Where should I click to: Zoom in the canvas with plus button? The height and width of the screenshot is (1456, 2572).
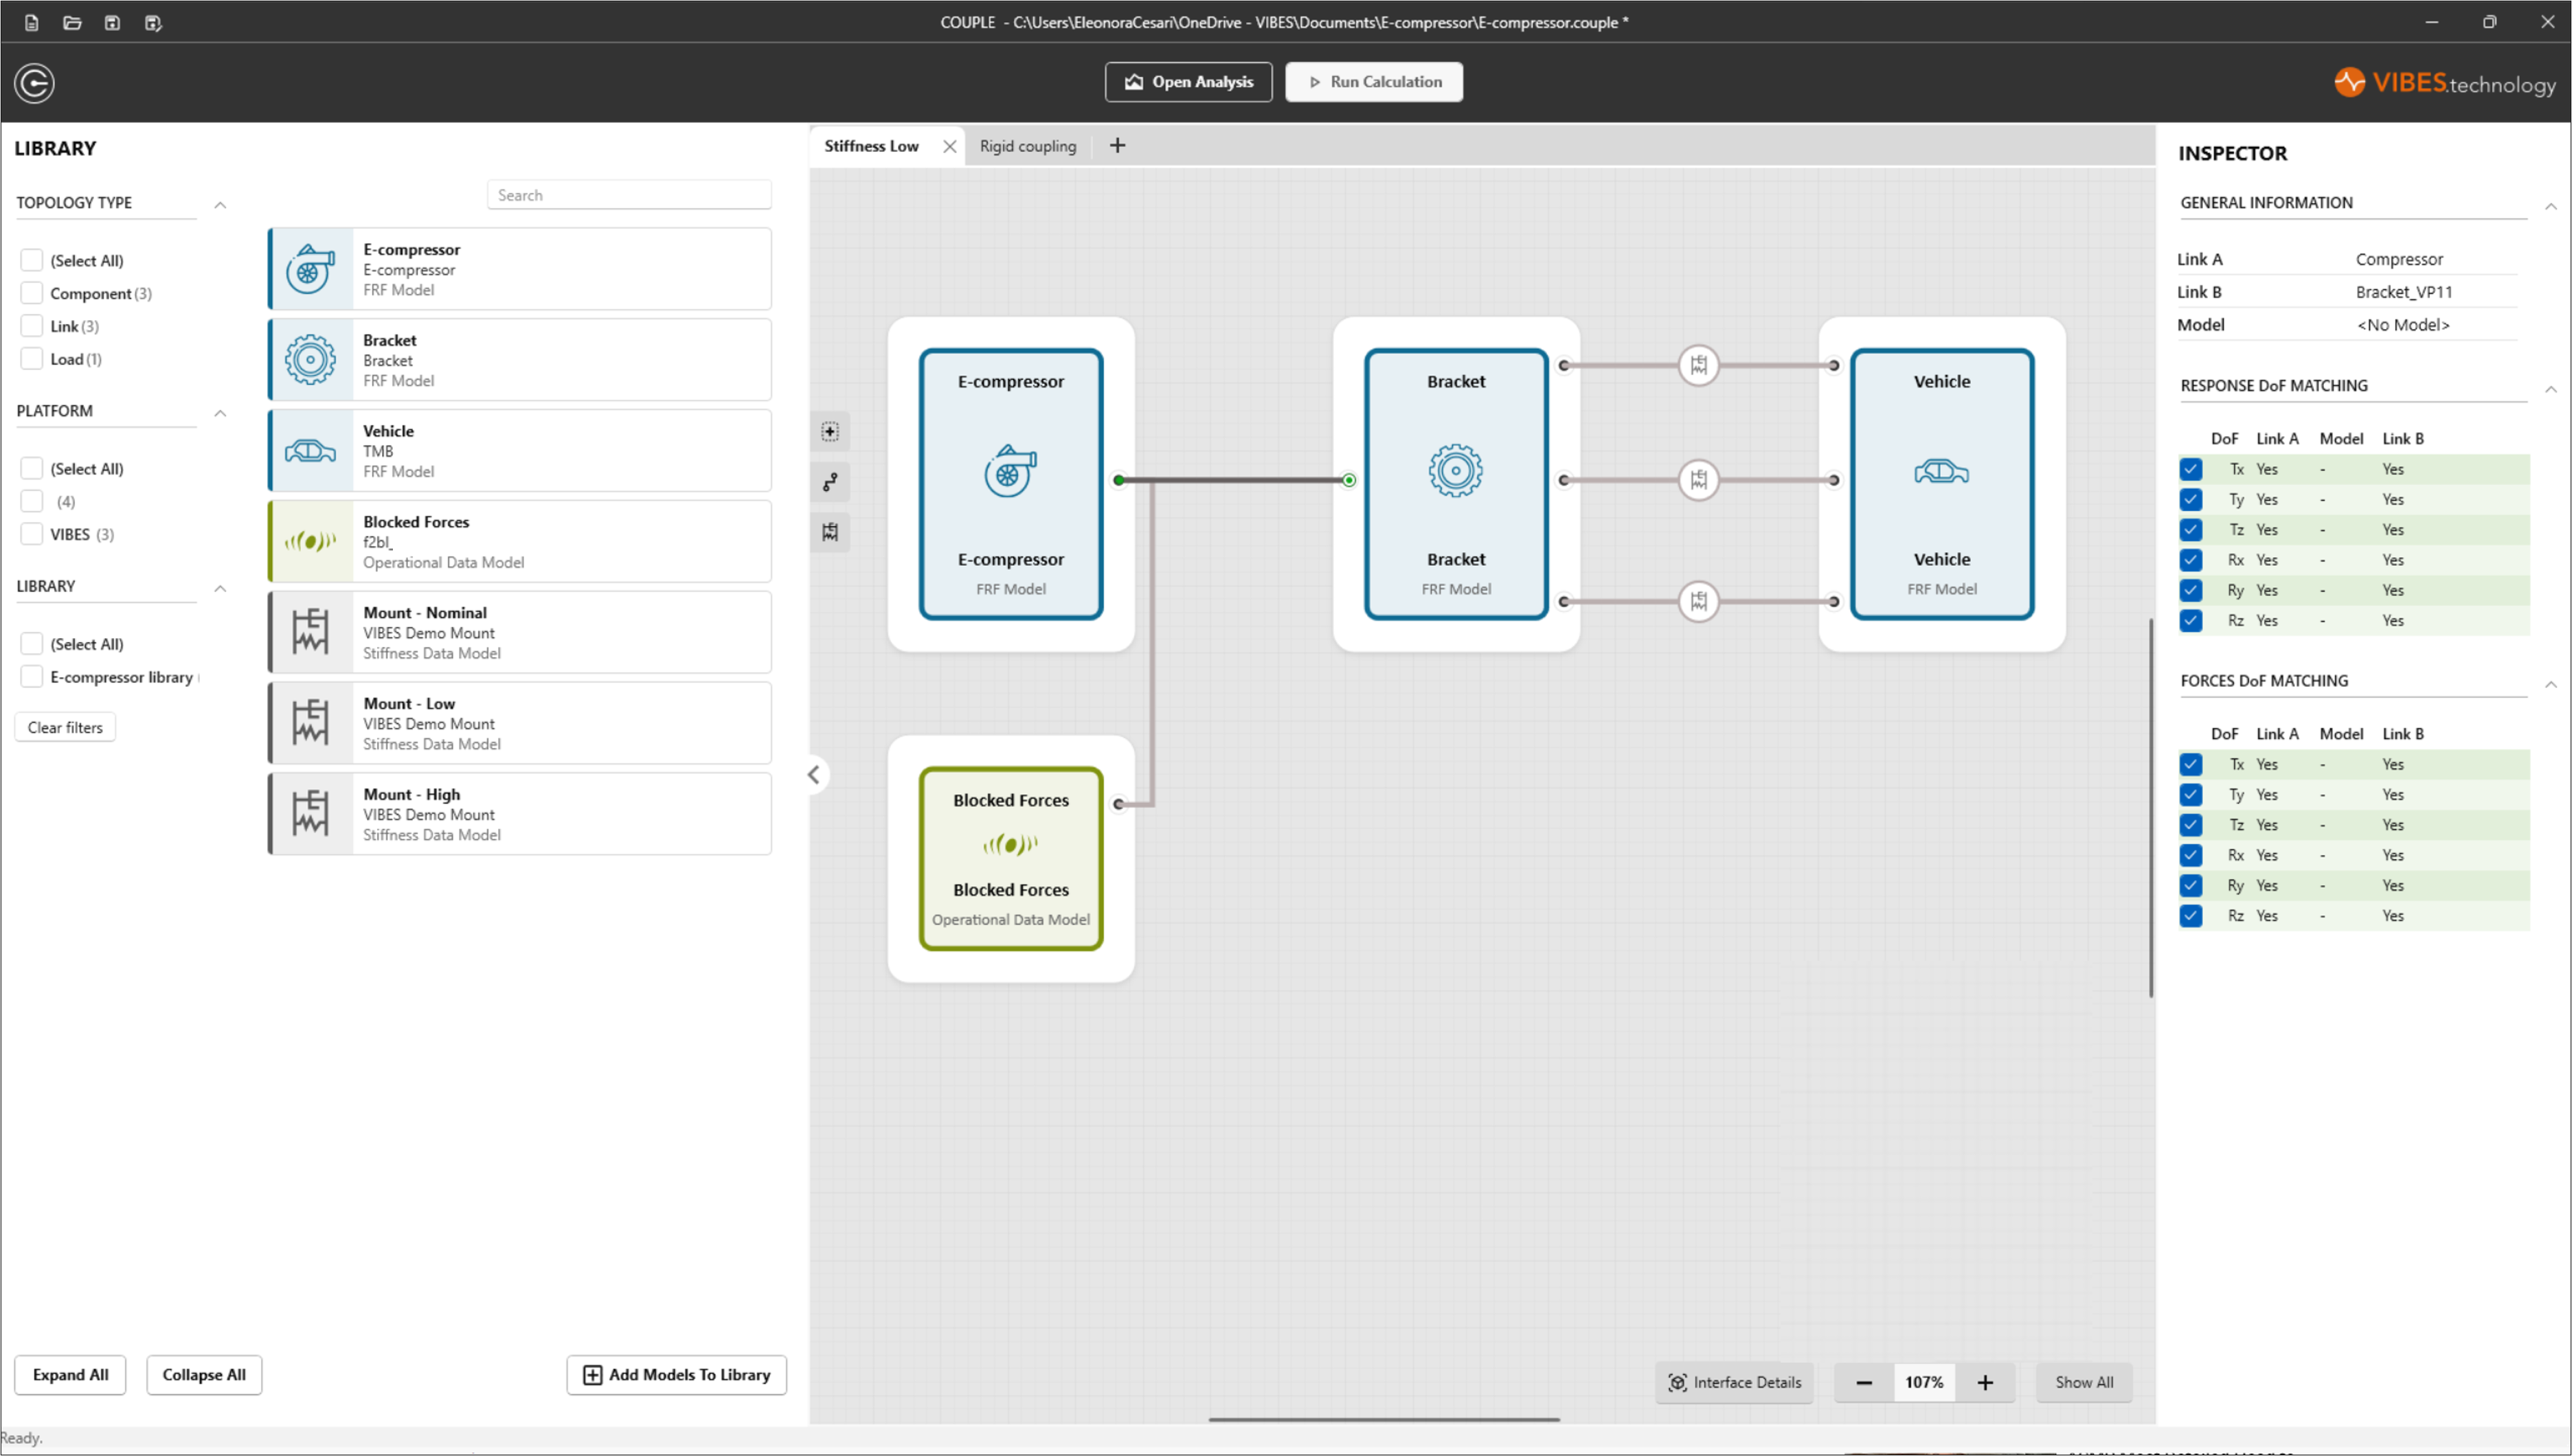pos(1985,1383)
